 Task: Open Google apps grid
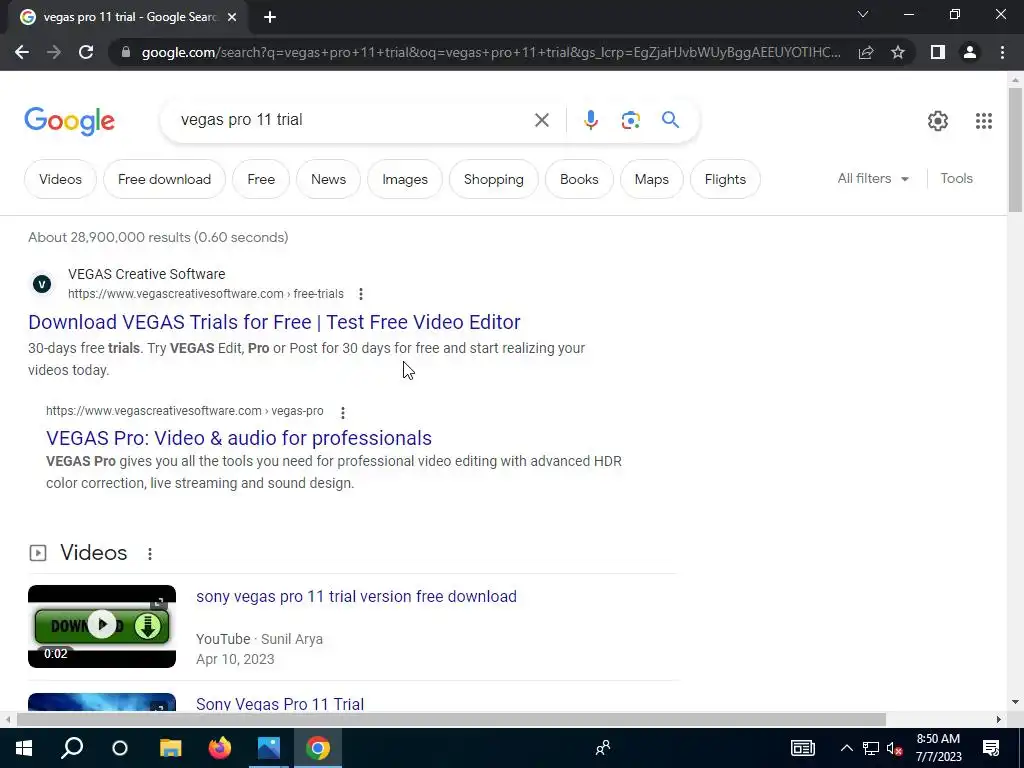[984, 121]
